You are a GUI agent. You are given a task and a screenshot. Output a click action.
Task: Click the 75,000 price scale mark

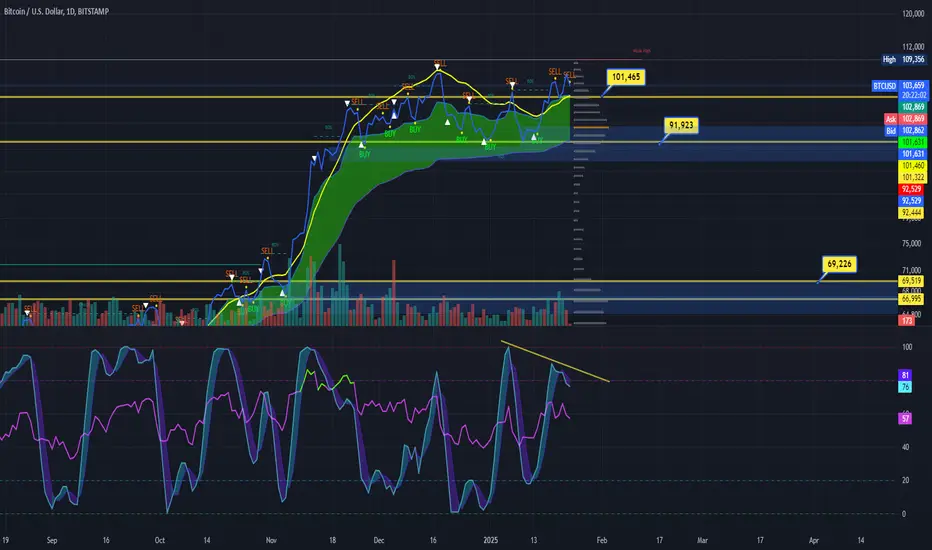[911, 243]
